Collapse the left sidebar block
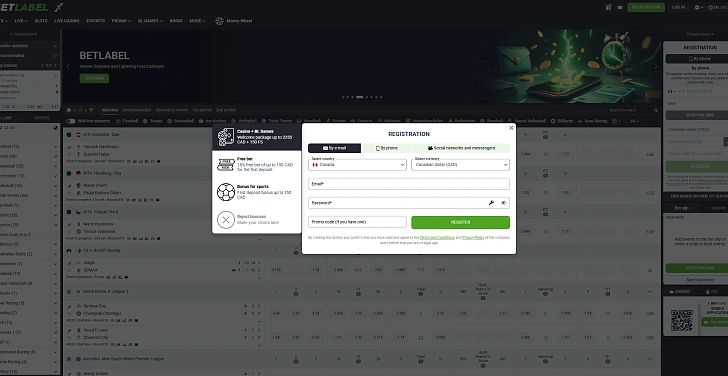The image size is (728, 376). click(24, 34)
